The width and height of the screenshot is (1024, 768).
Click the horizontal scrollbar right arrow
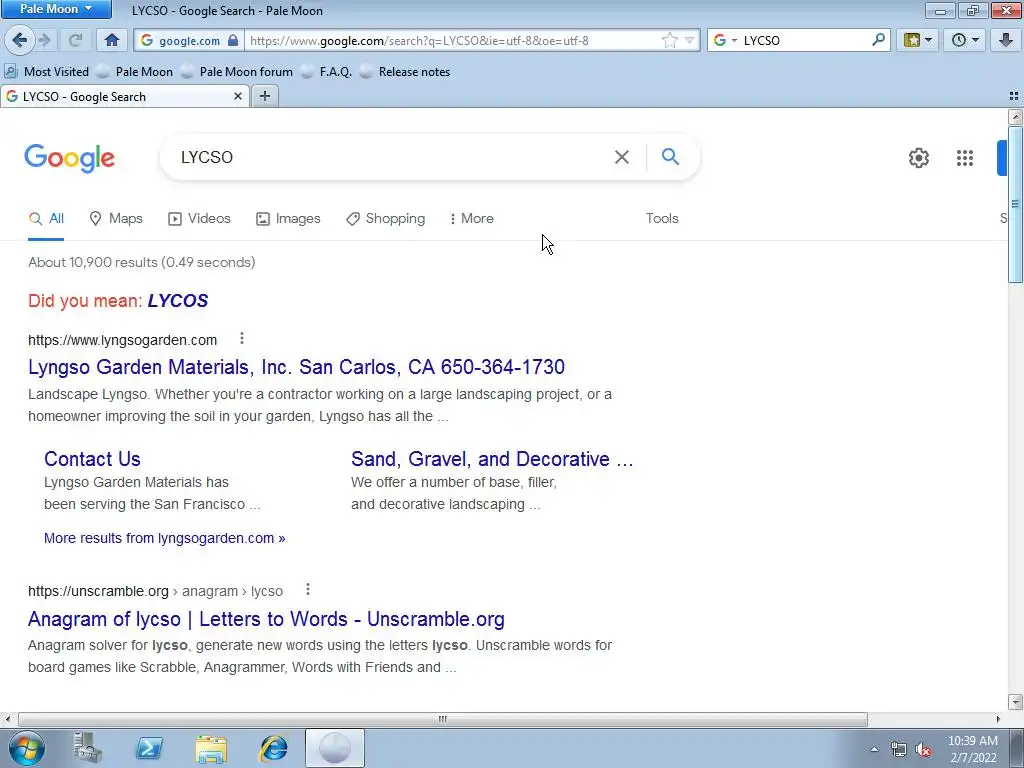[998, 719]
